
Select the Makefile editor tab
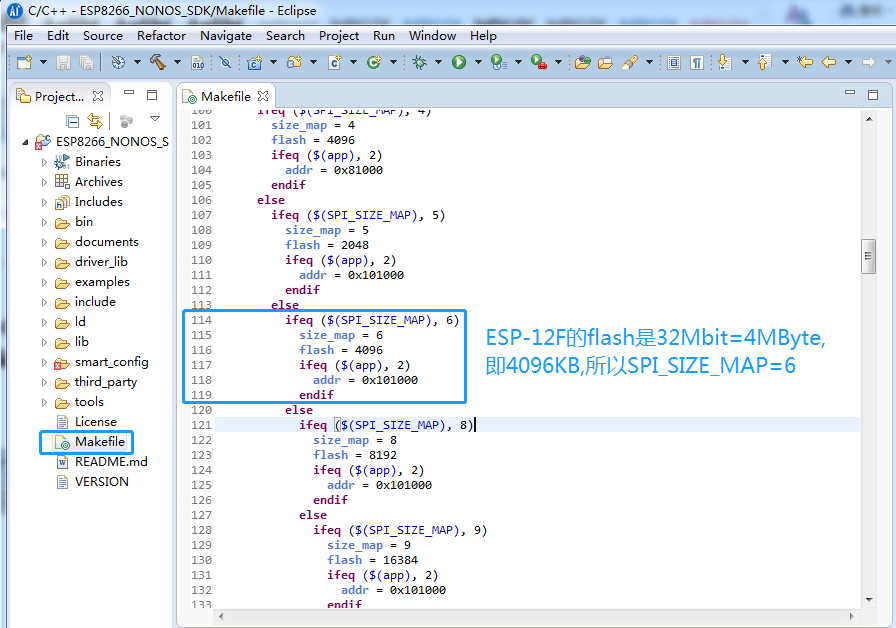[x=226, y=97]
